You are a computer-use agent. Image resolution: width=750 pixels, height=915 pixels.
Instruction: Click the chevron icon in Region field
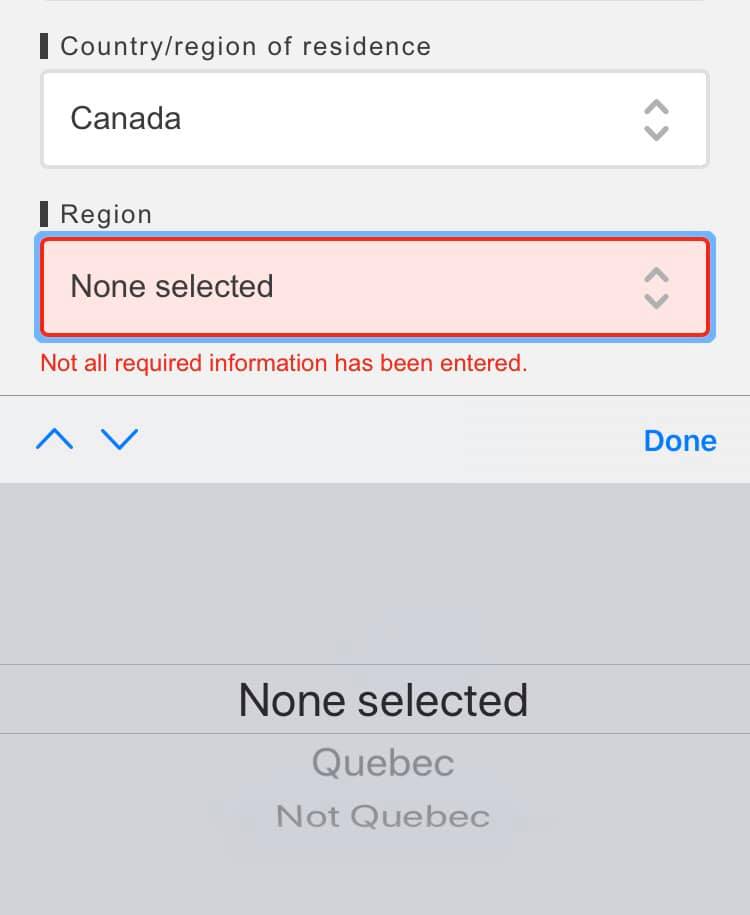656,288
